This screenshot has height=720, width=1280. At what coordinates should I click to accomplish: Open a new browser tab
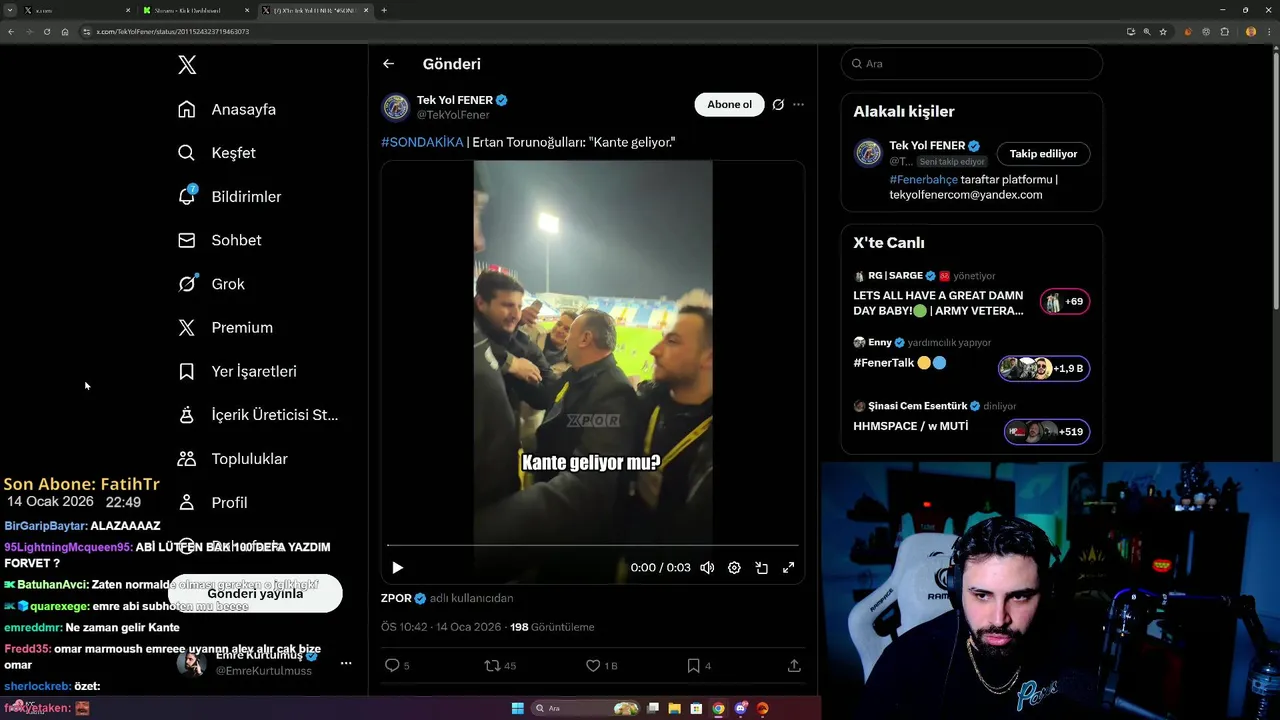(384, 10)
